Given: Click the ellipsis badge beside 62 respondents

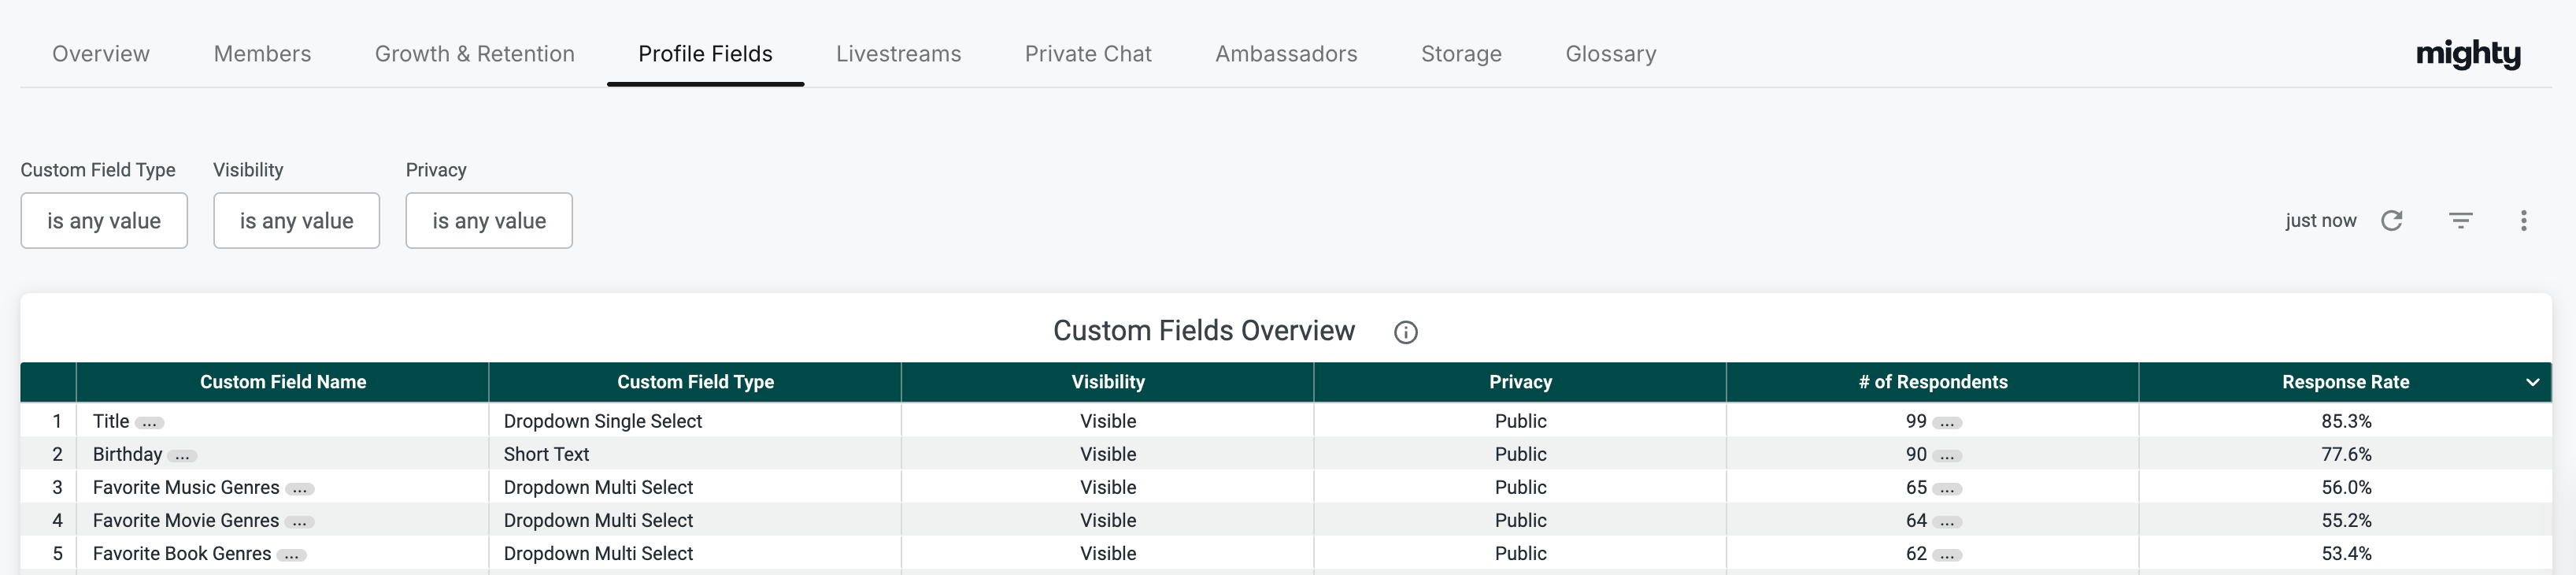Looking at the screenshot, I should (1947, 555).
